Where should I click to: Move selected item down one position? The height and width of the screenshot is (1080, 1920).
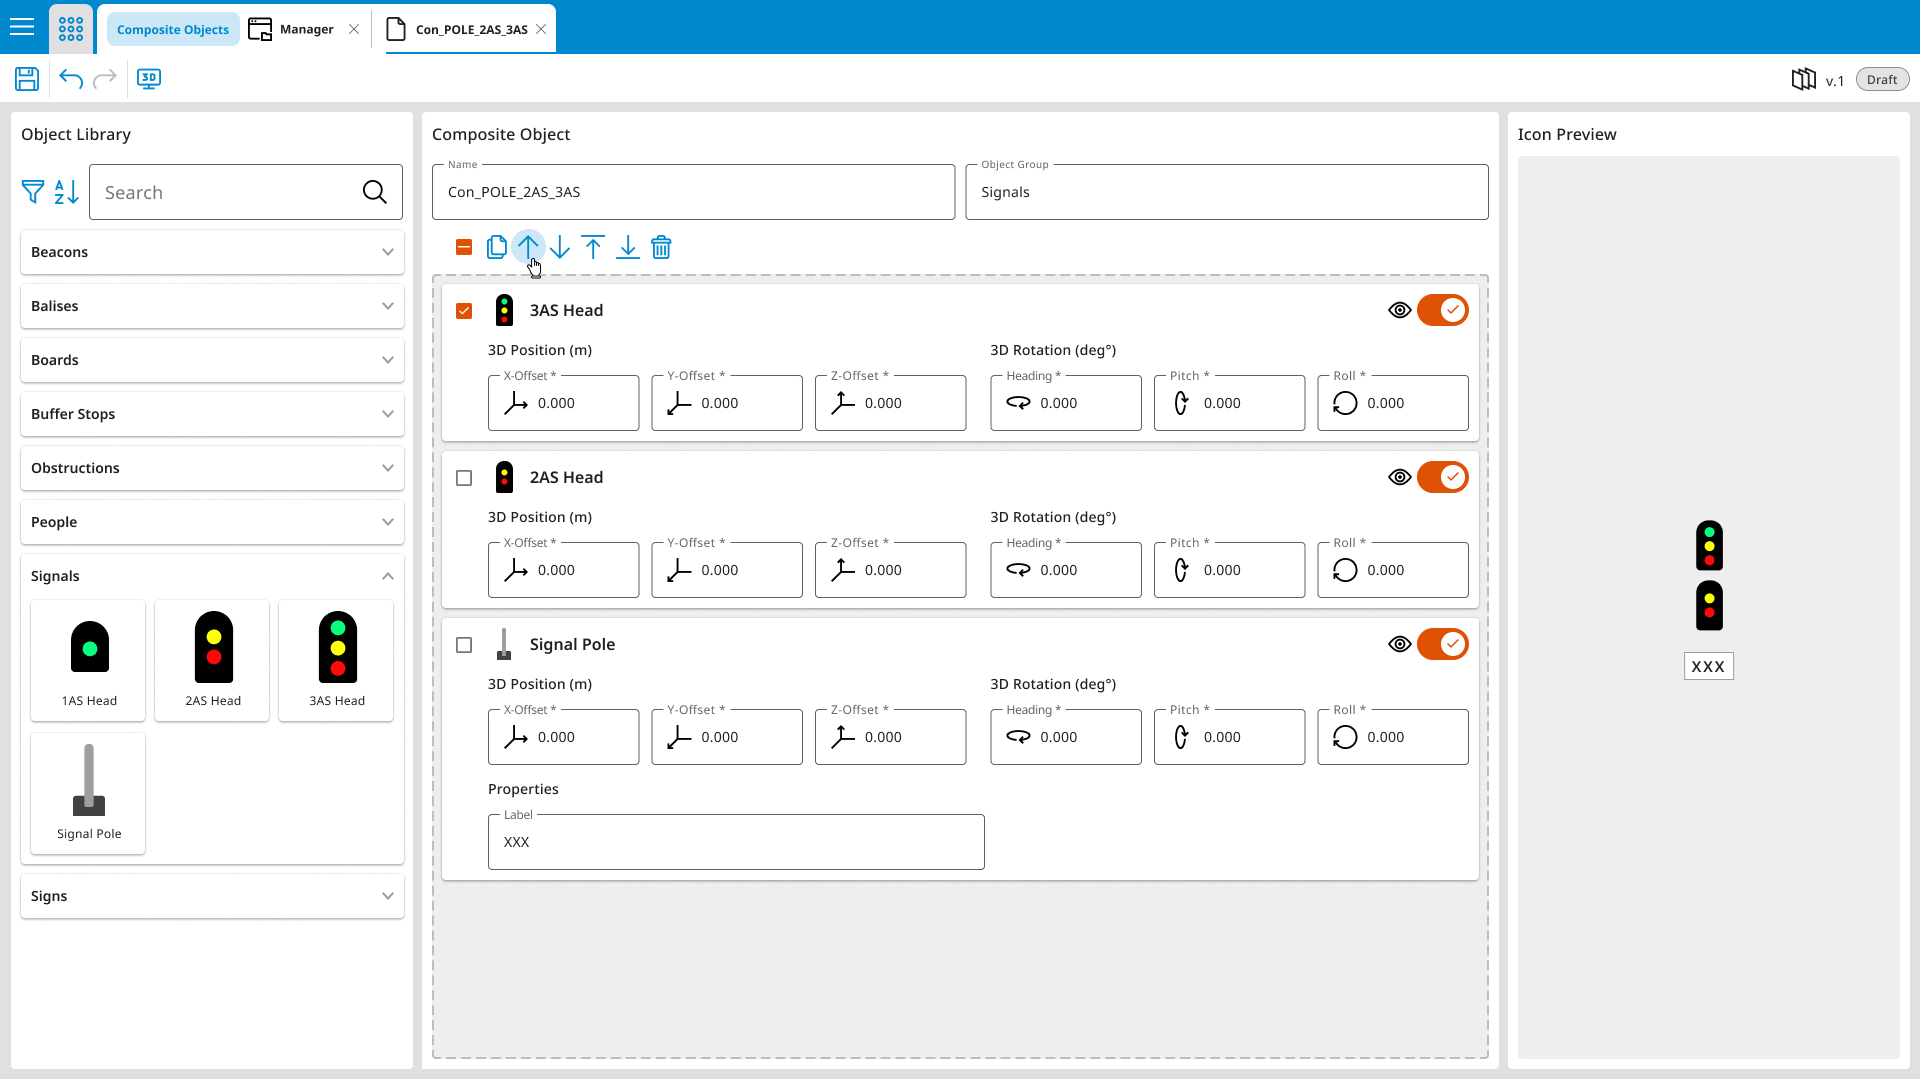pyautogui.click(x=560, y=248)
